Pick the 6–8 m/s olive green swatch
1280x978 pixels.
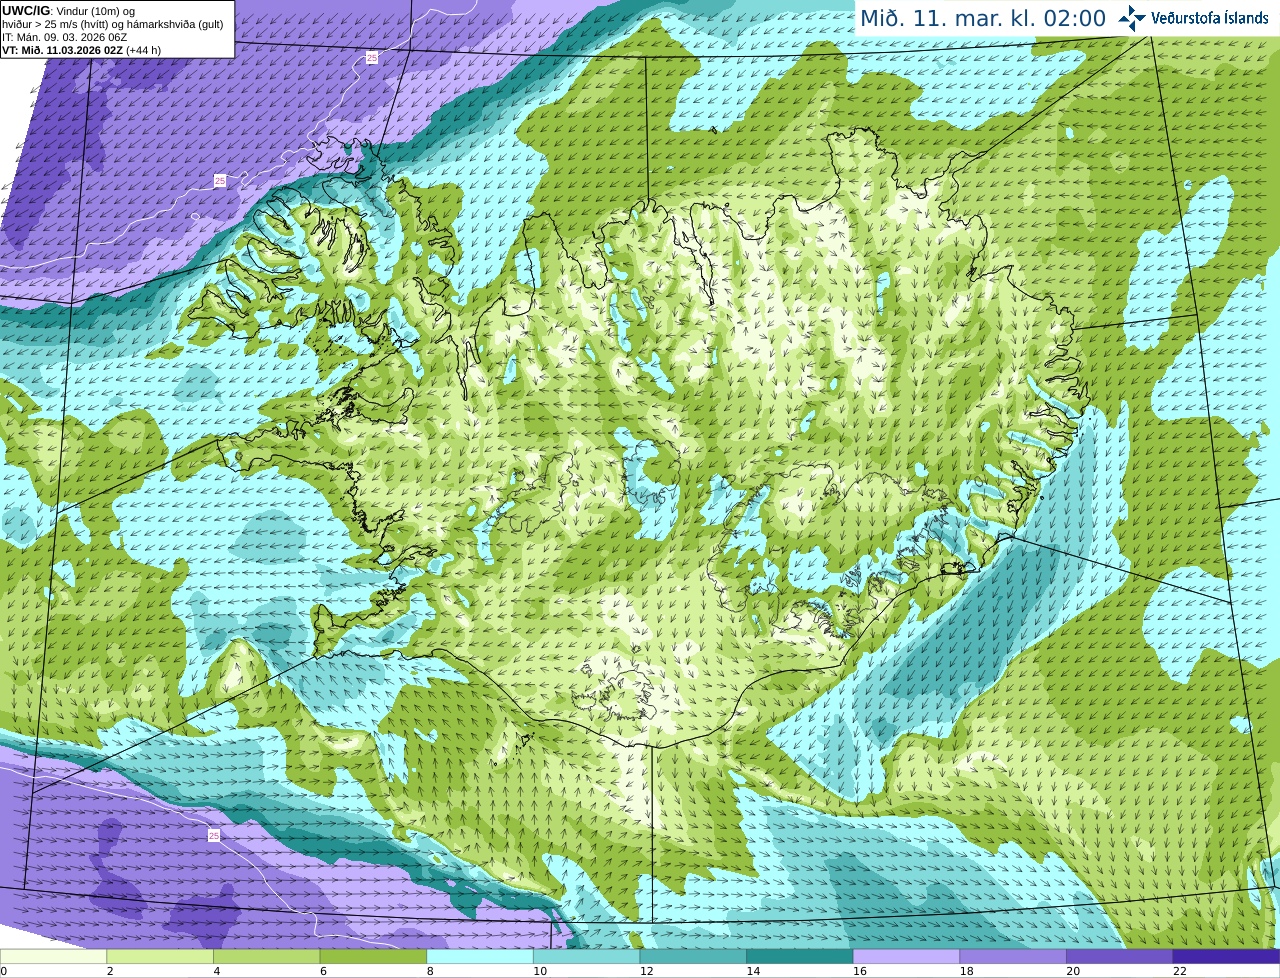(373, 957)
